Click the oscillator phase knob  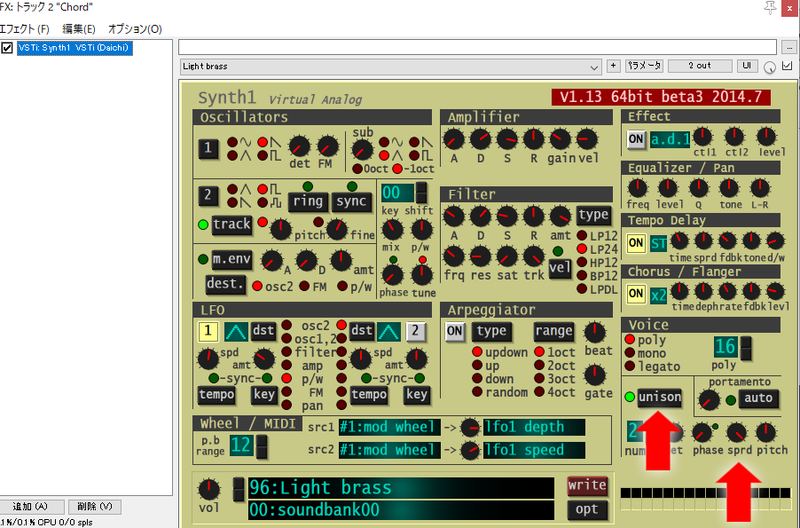392,275
